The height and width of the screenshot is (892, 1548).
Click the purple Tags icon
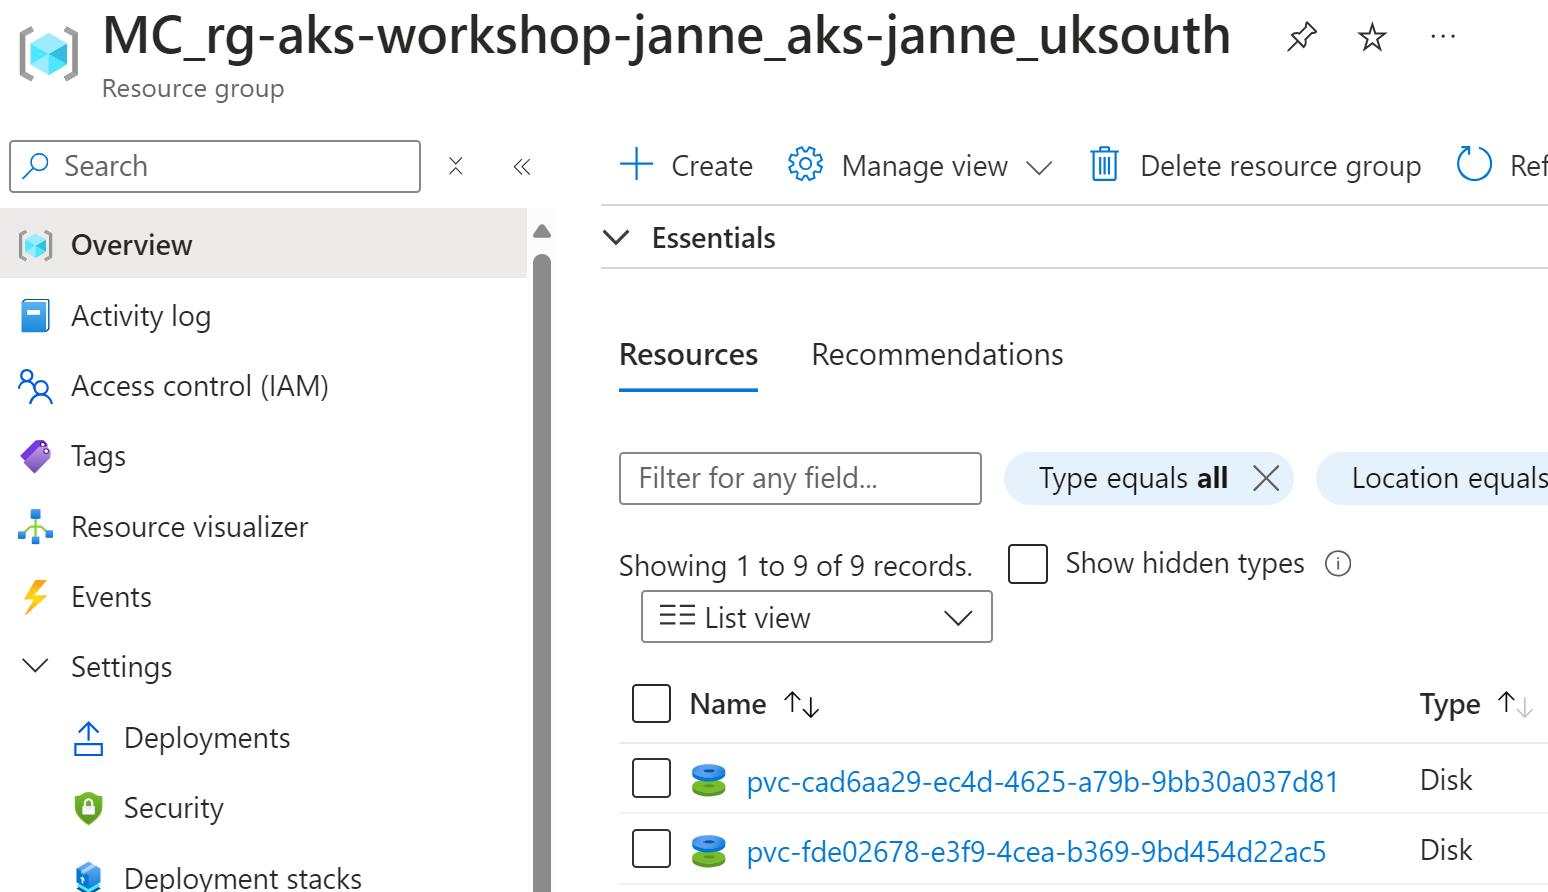coord(35,456)
